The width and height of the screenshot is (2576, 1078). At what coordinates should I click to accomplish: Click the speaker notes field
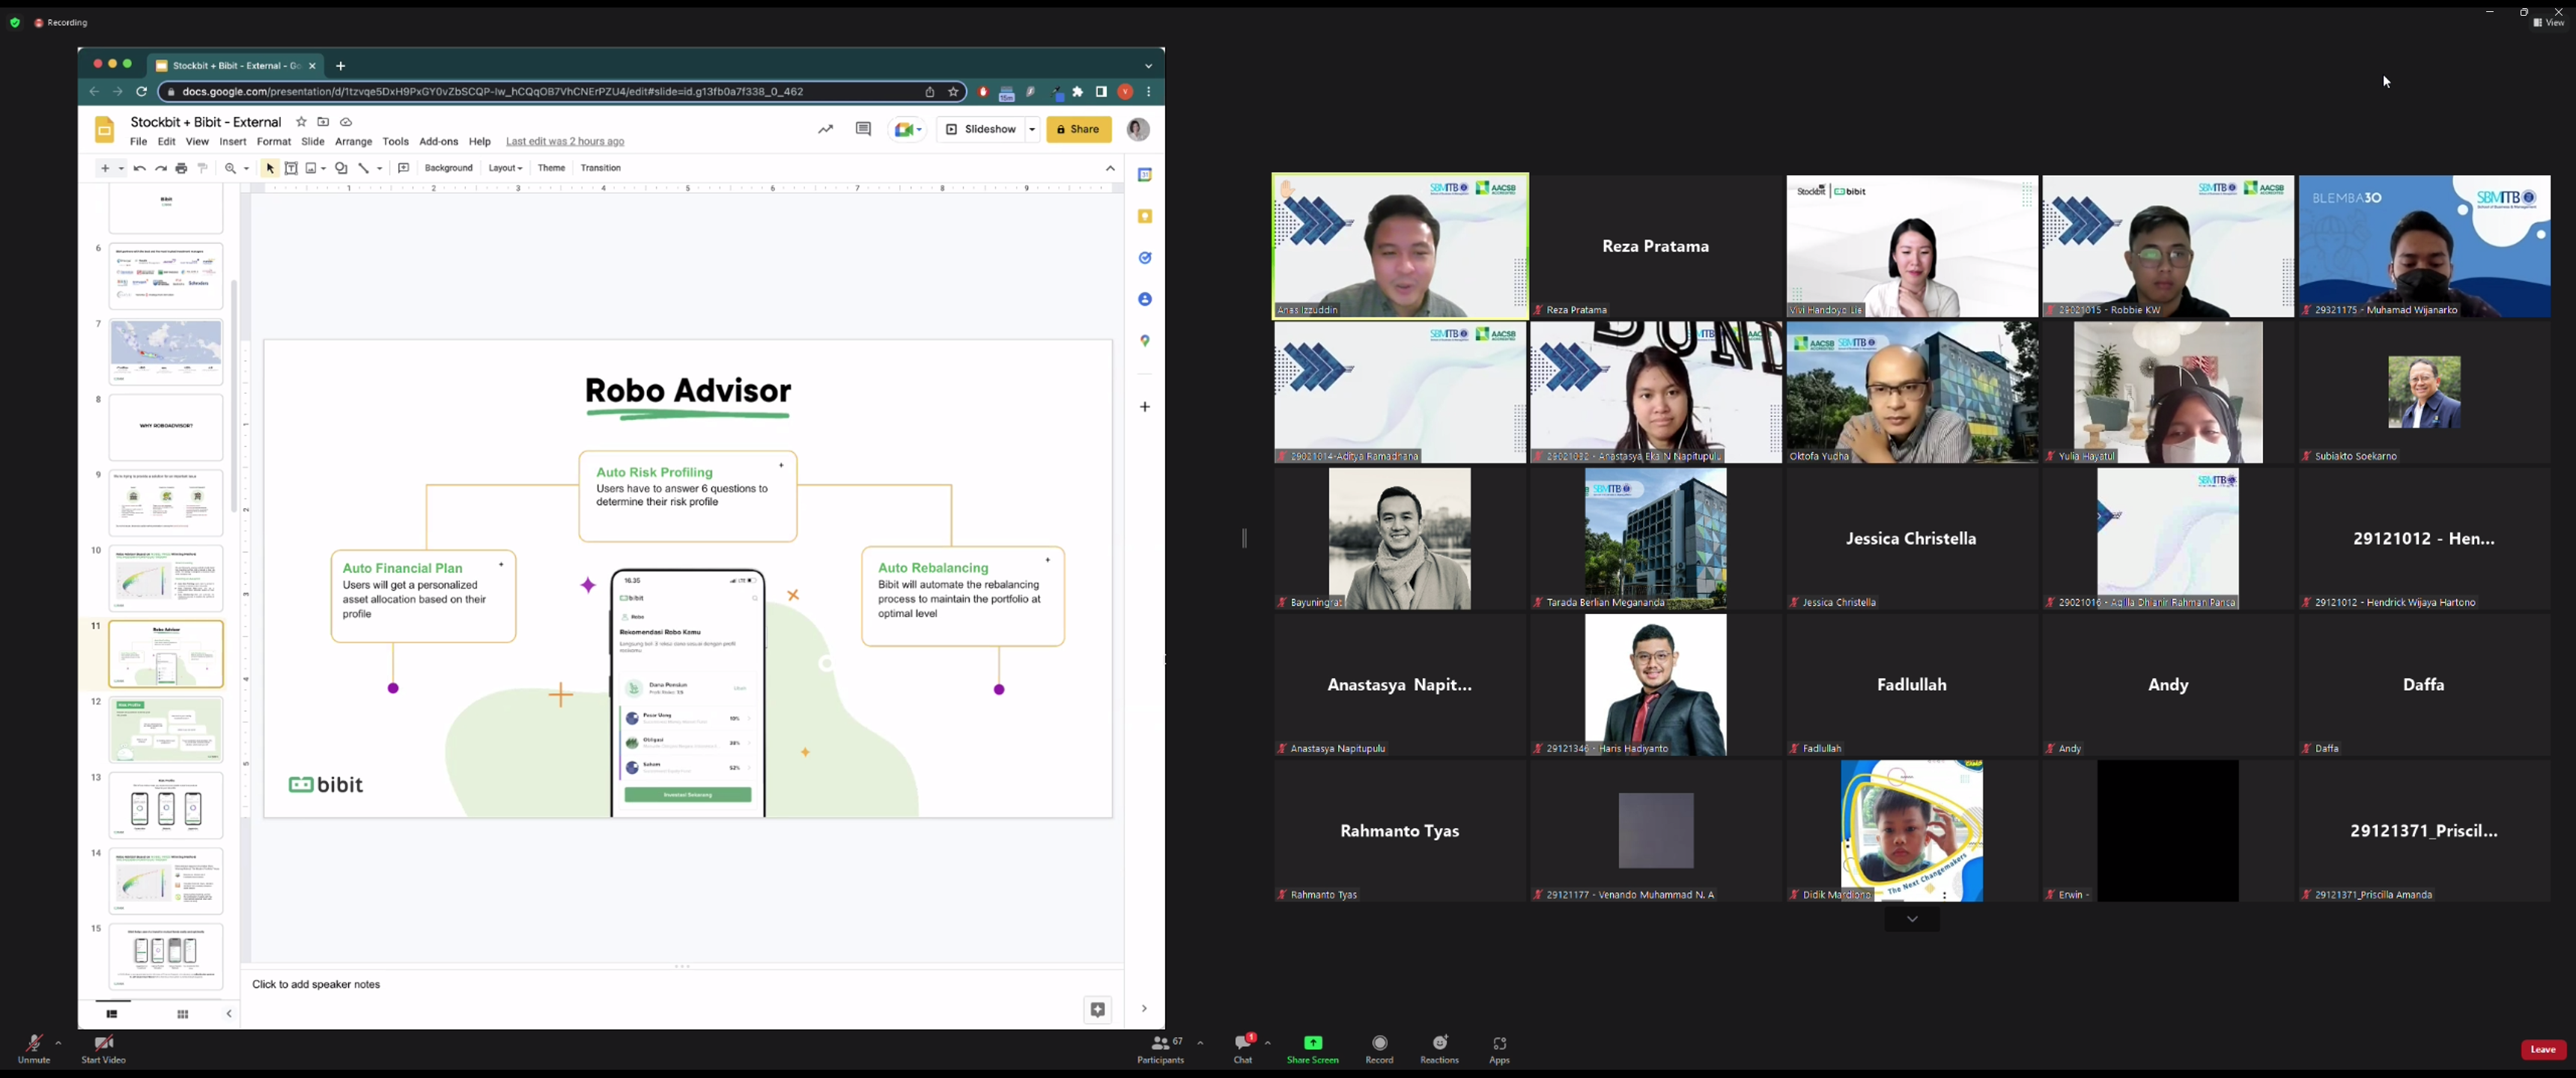(x=682, y=985)
